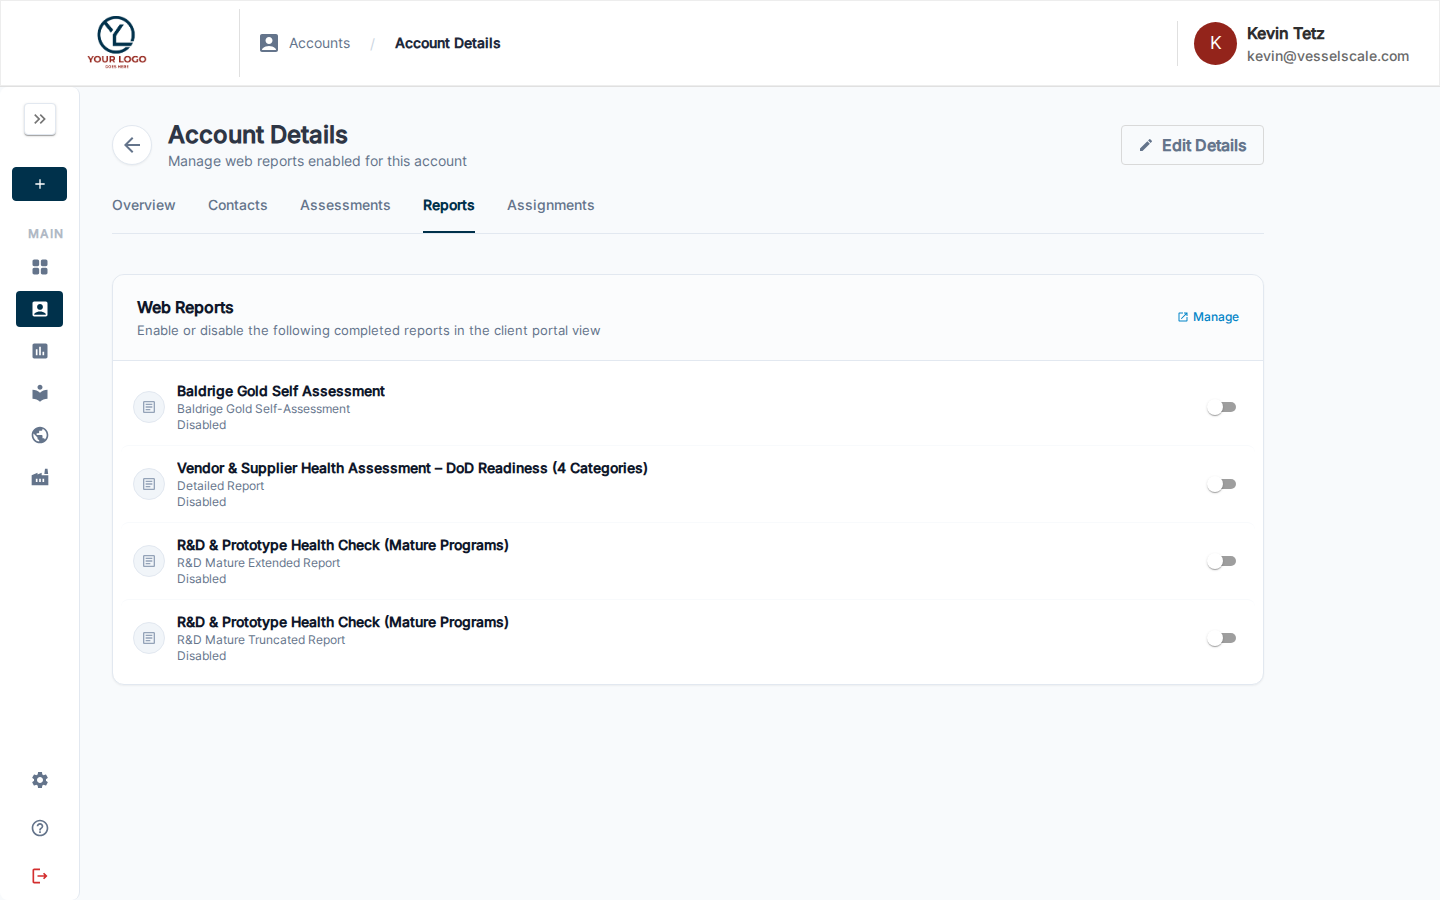Click the Vendor & Supplier Health Assessment title

[412, 468]
